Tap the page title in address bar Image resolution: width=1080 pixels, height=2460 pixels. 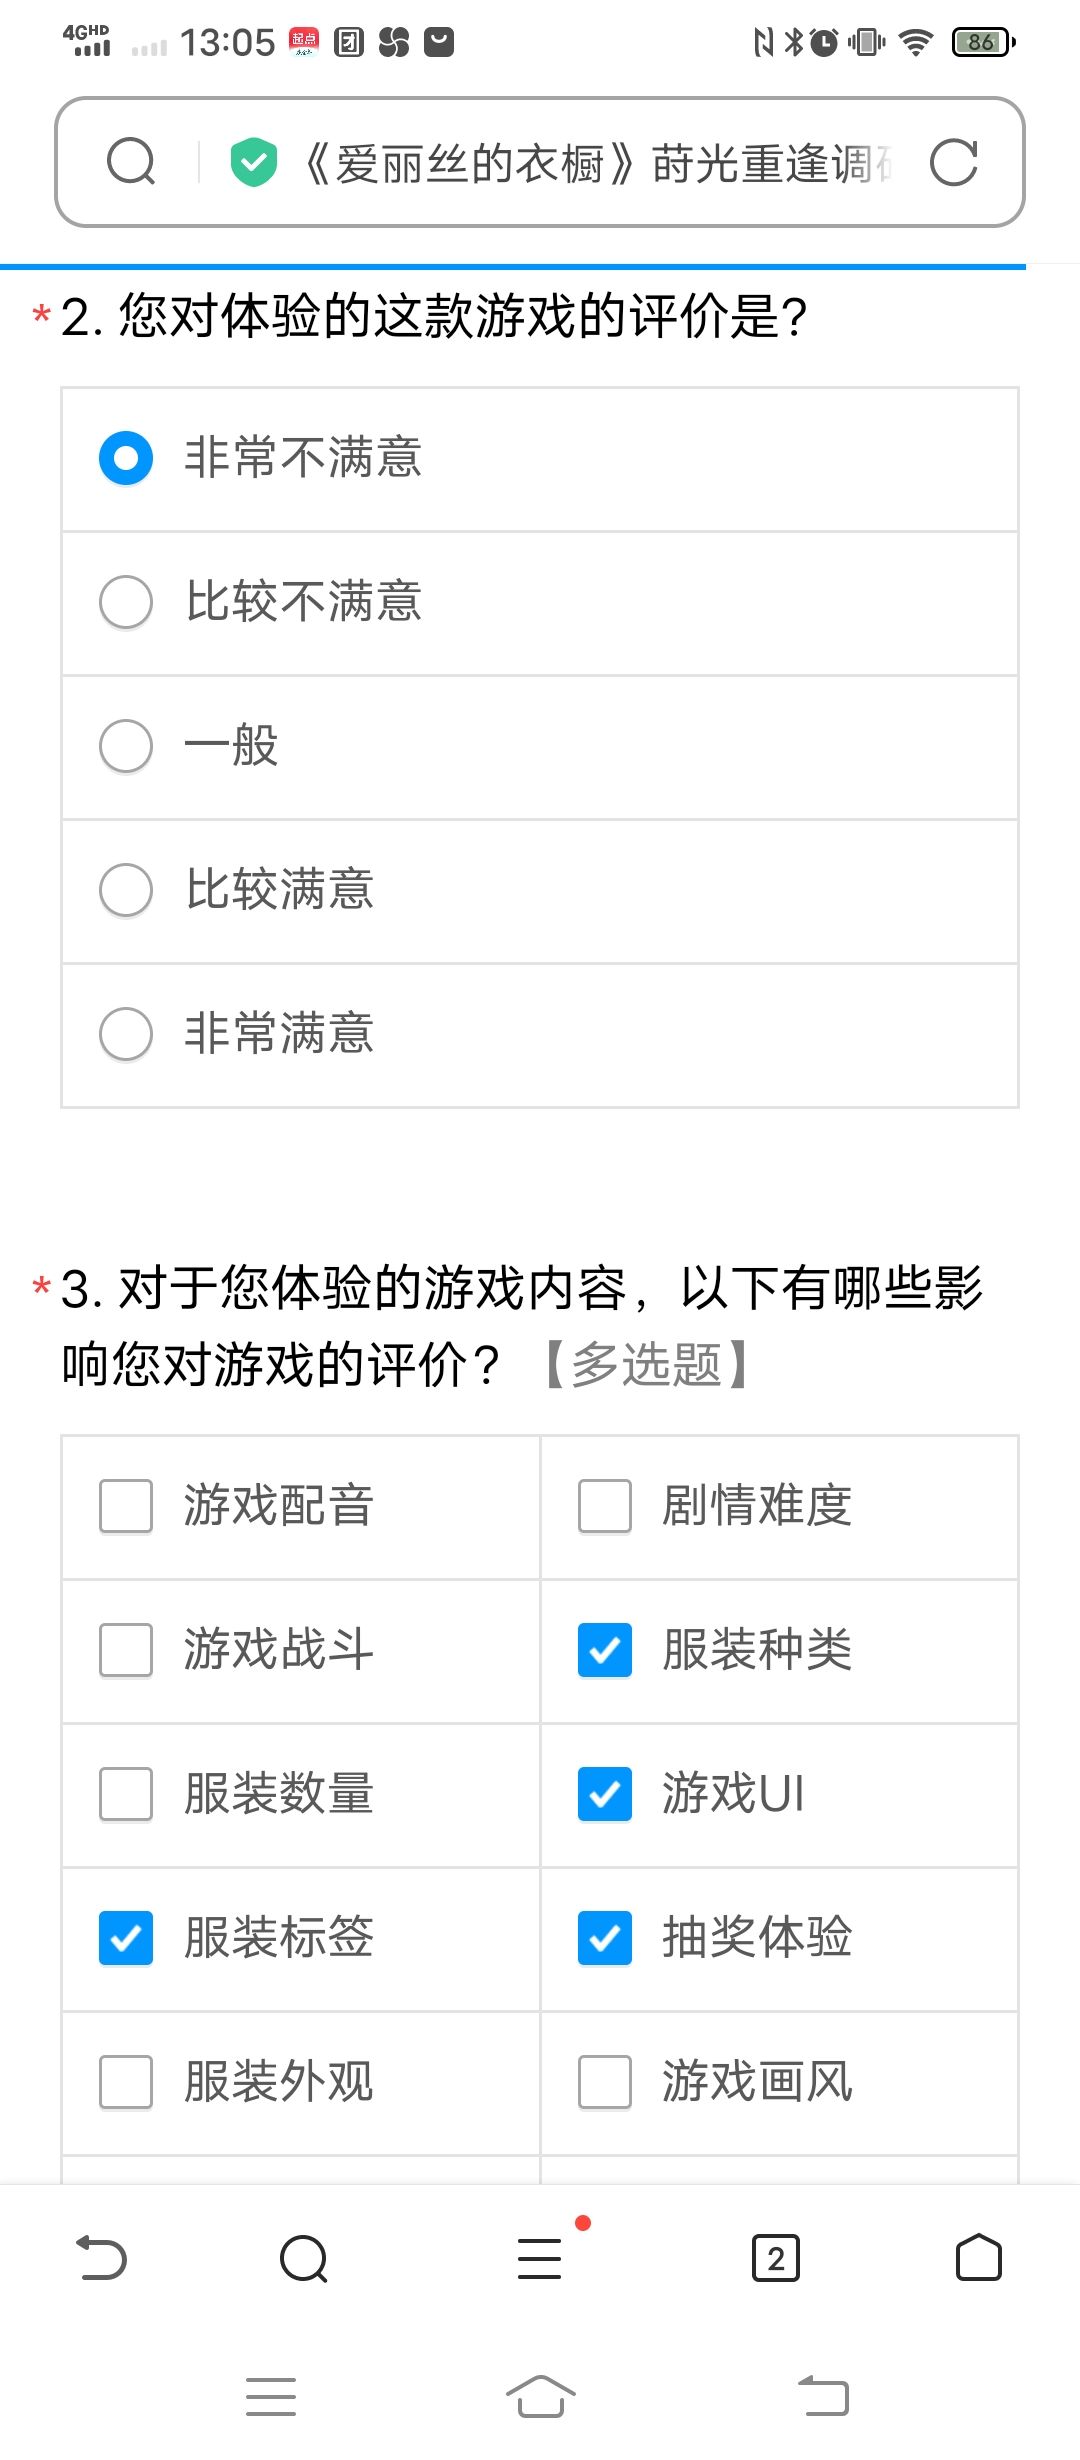coord(596,163)
